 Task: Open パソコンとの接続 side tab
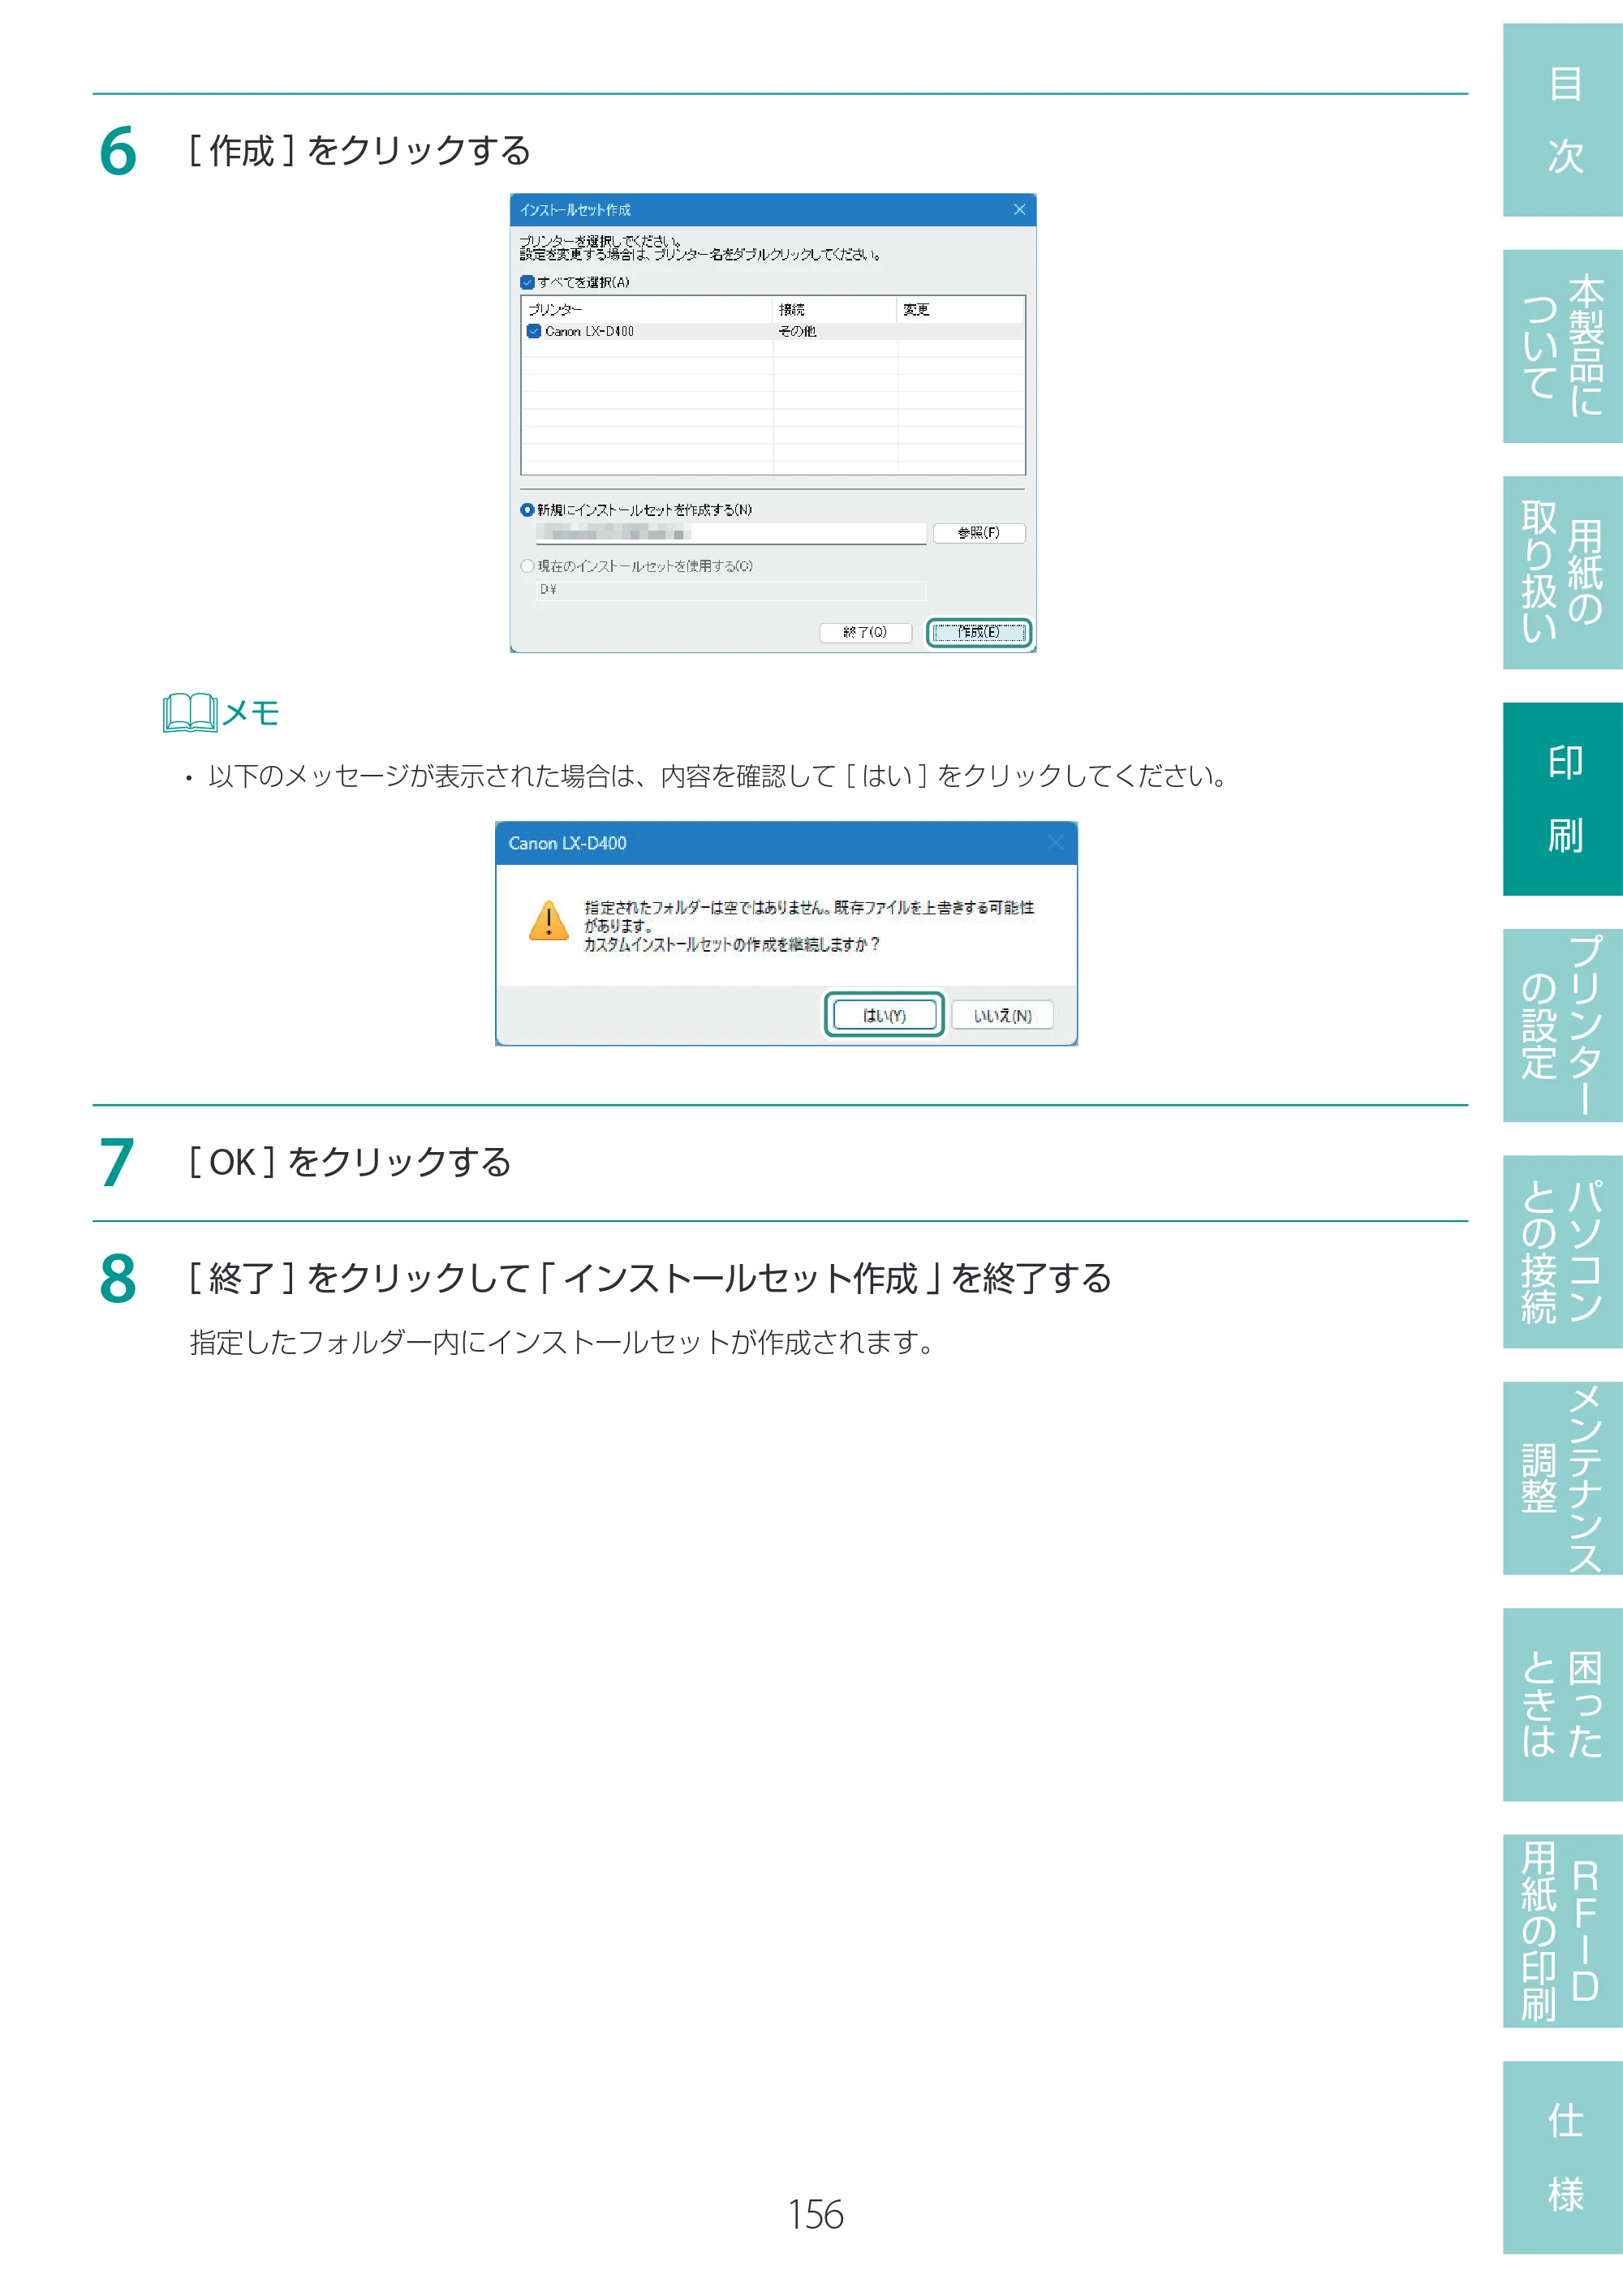[1562, 1251]
